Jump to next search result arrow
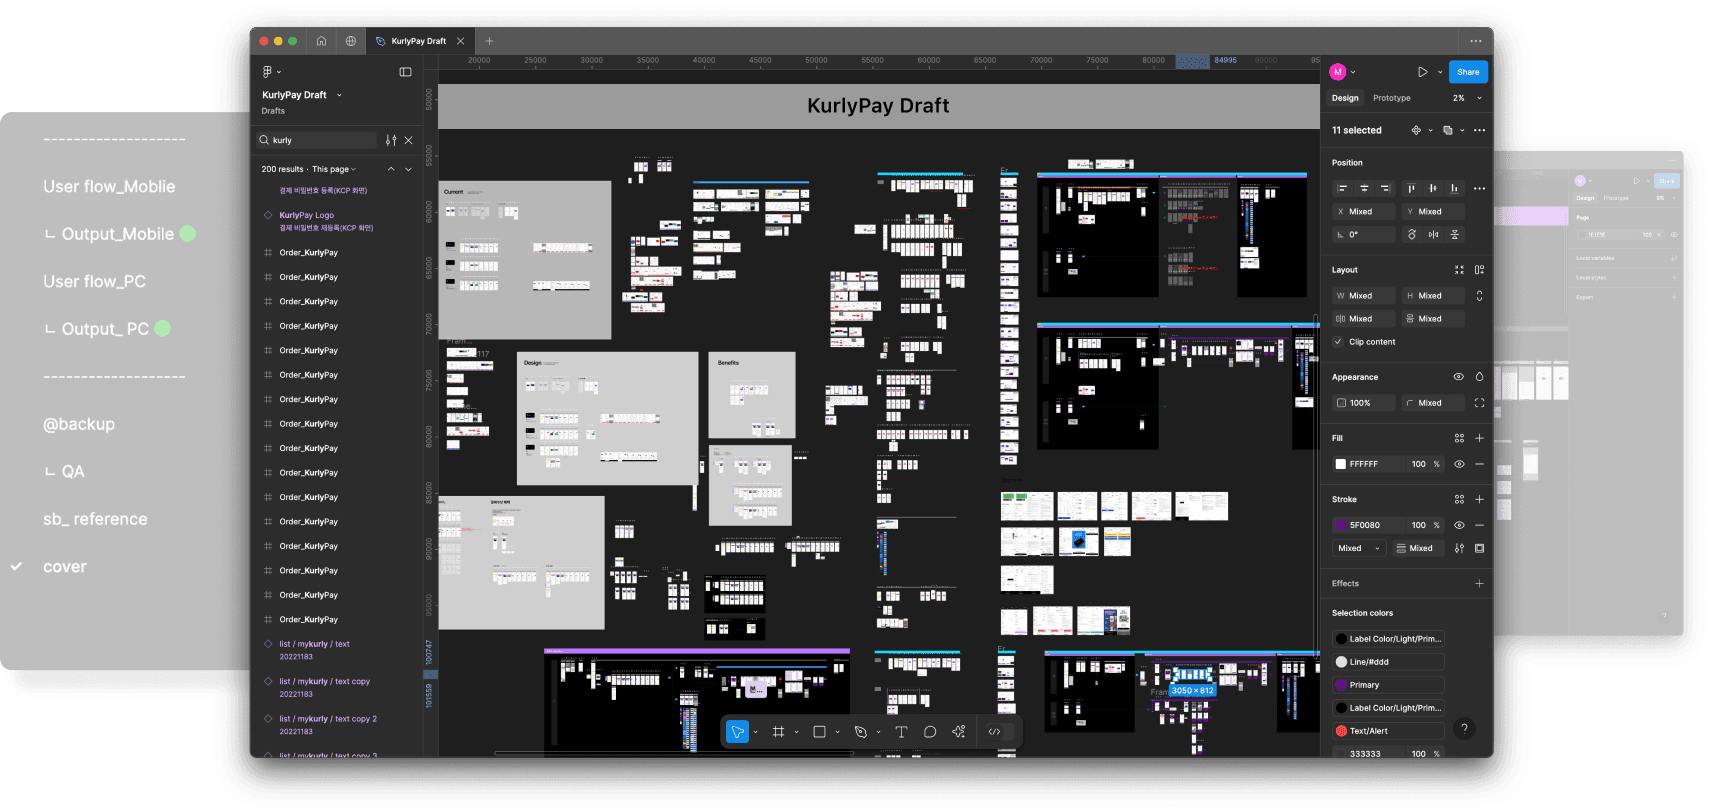This screenshot has width=1710, height=811. (408, 169)
